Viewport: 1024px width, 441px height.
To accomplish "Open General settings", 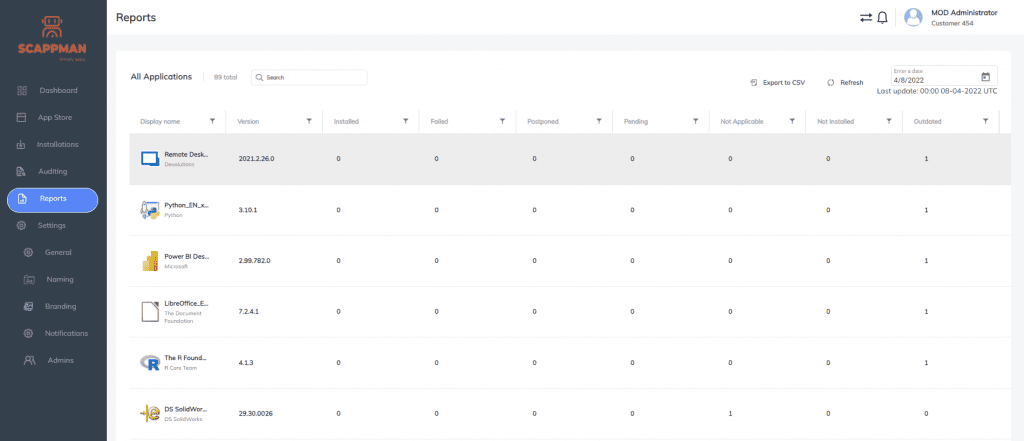I will click(x=58, y=252).
